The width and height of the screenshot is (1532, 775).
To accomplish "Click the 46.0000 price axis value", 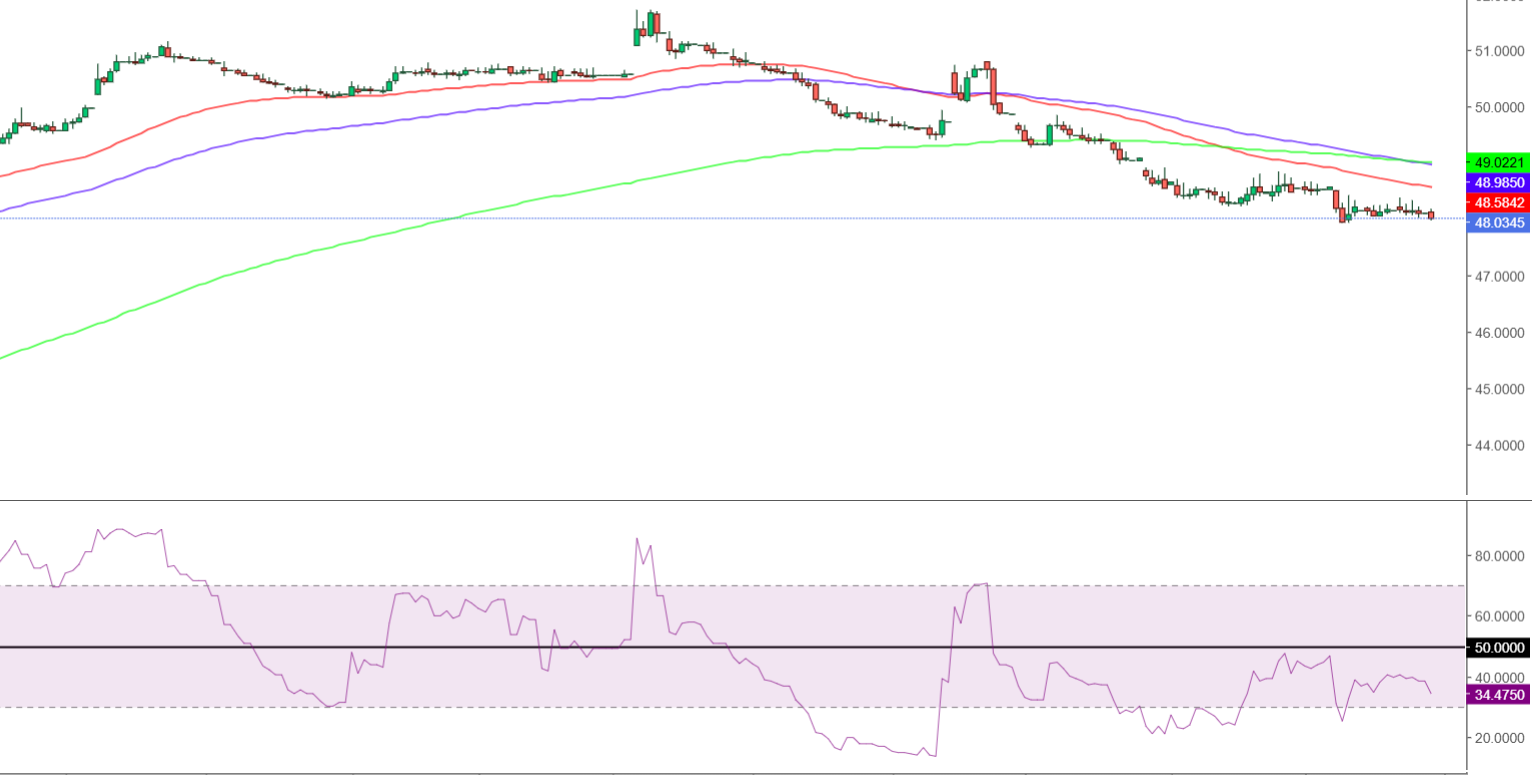I will tap(1500, 332).
